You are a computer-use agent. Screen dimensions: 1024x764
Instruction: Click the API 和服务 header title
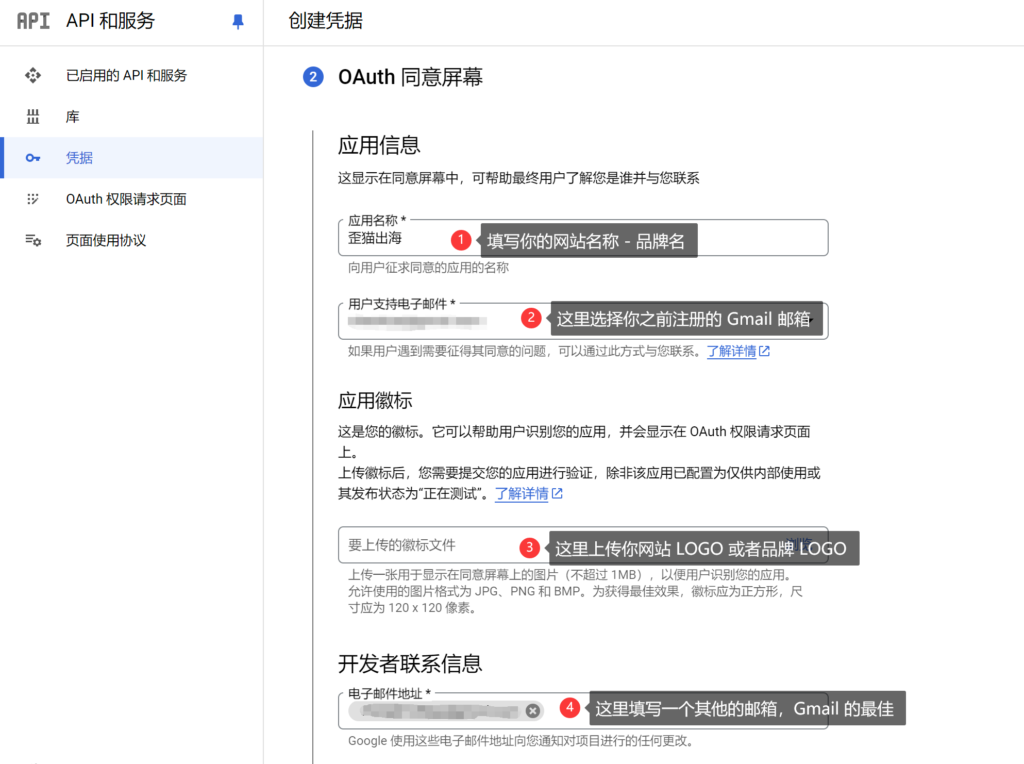pos(110,21)
